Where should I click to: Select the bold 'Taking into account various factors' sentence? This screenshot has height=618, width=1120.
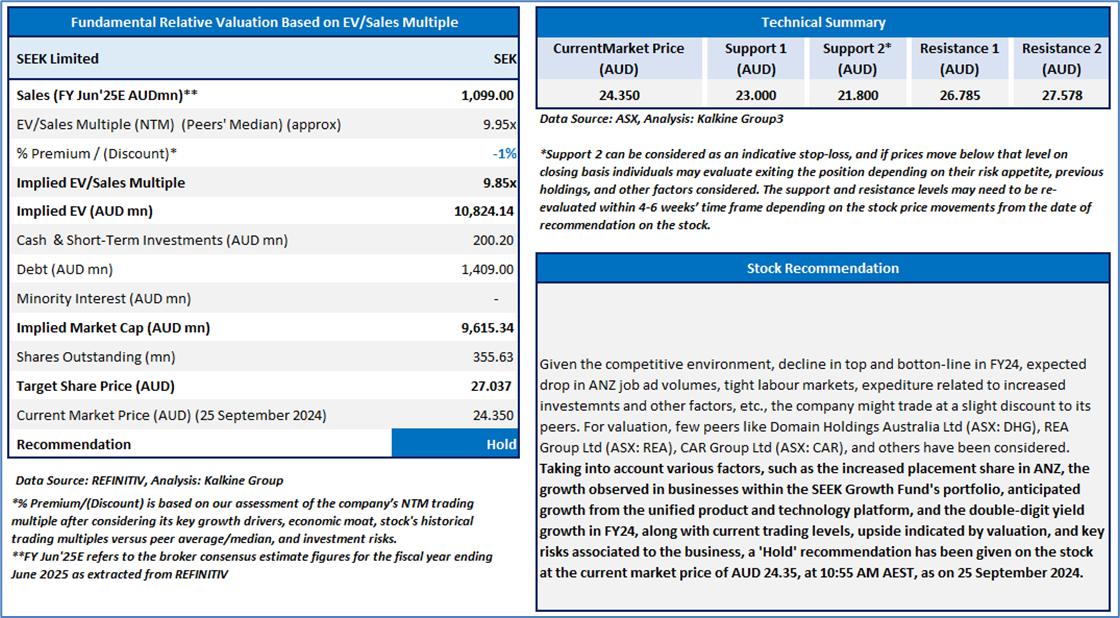(822, 522)
